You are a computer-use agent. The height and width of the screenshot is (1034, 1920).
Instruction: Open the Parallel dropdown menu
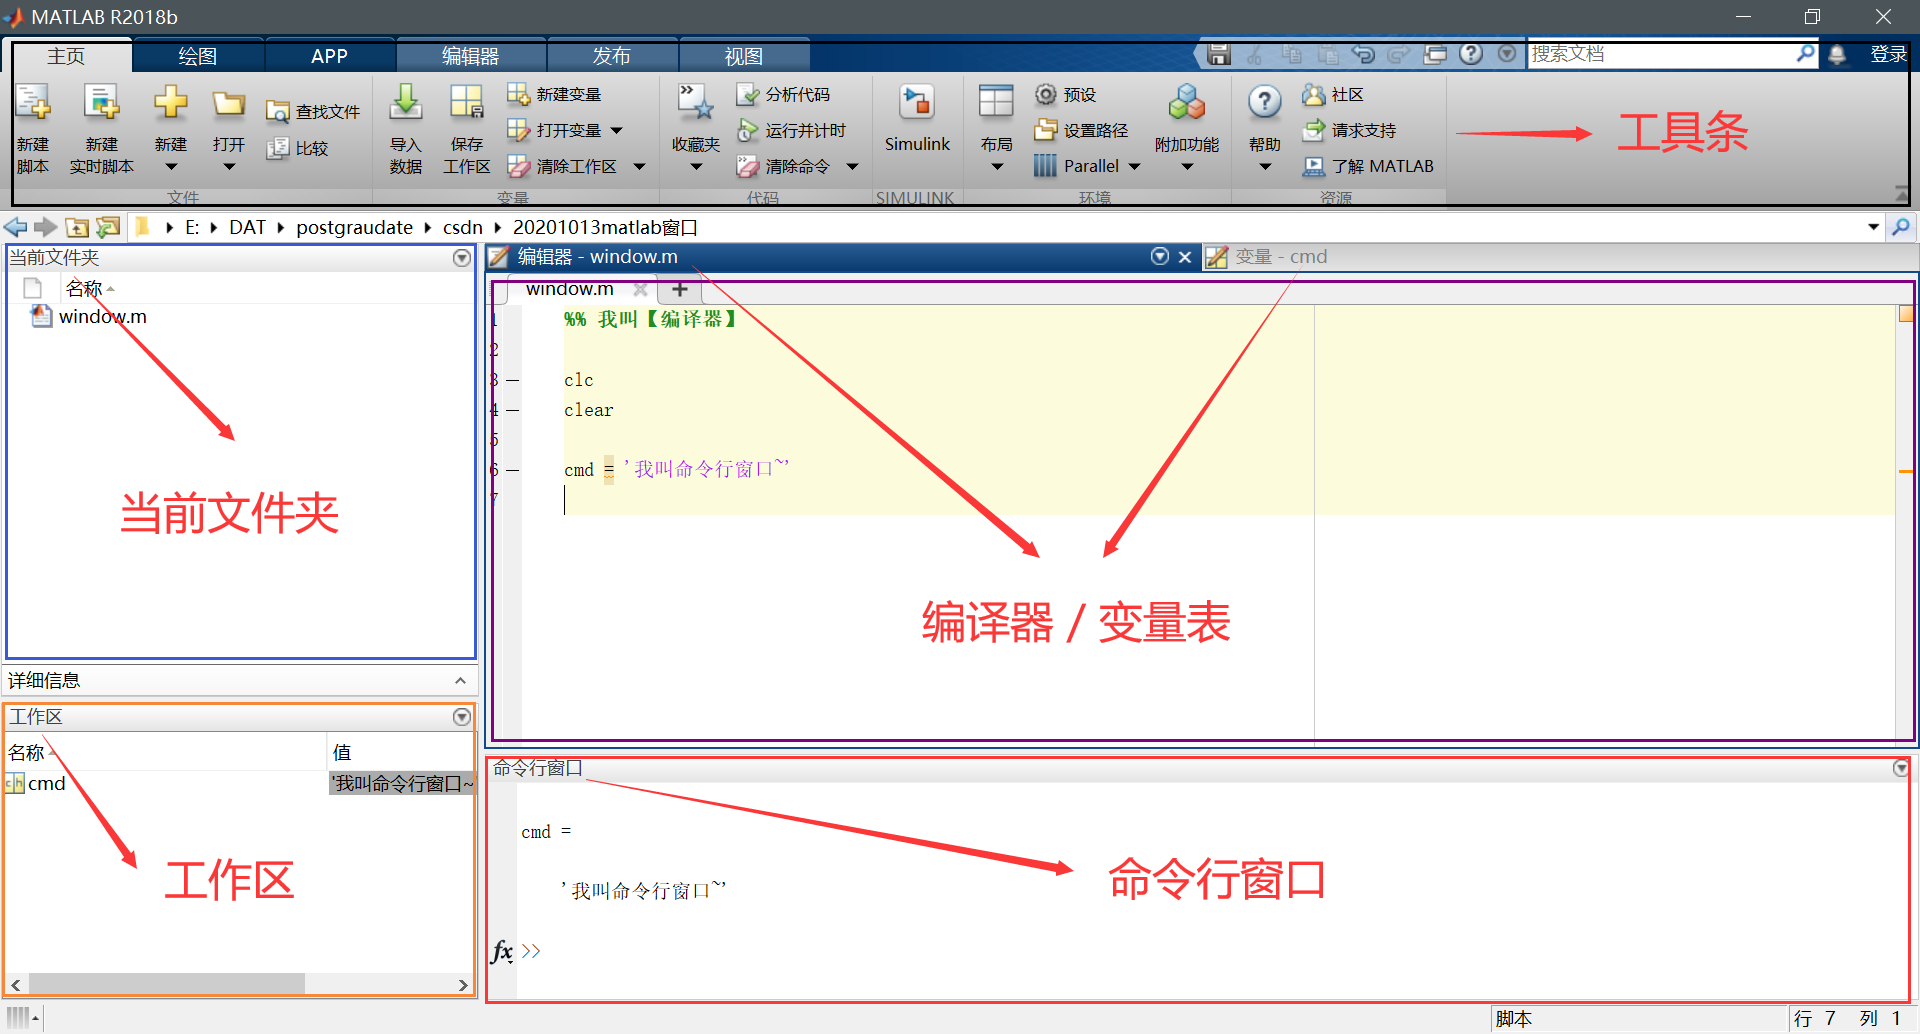(1133, 166)
